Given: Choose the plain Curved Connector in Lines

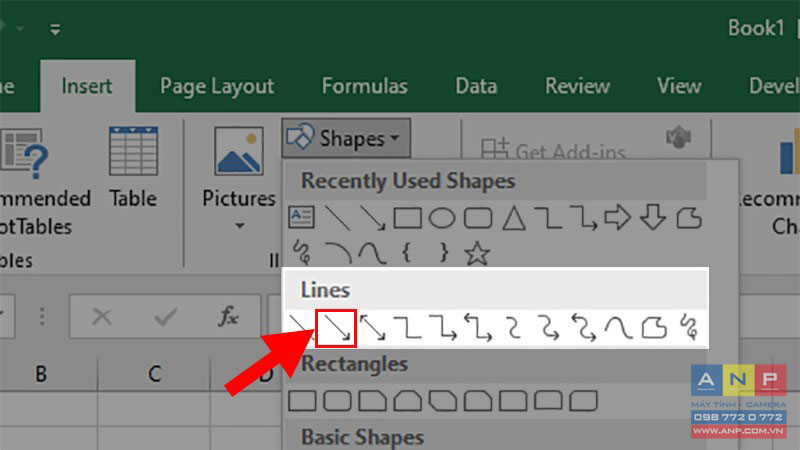Looking at the screenshot, I should tap(514, 328).
